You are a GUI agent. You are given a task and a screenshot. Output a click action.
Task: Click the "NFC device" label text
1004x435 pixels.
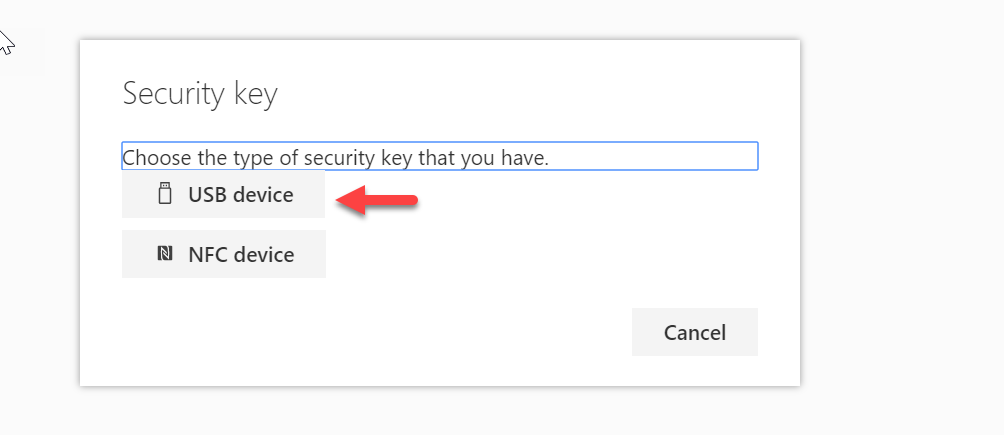tap(241, 254)
